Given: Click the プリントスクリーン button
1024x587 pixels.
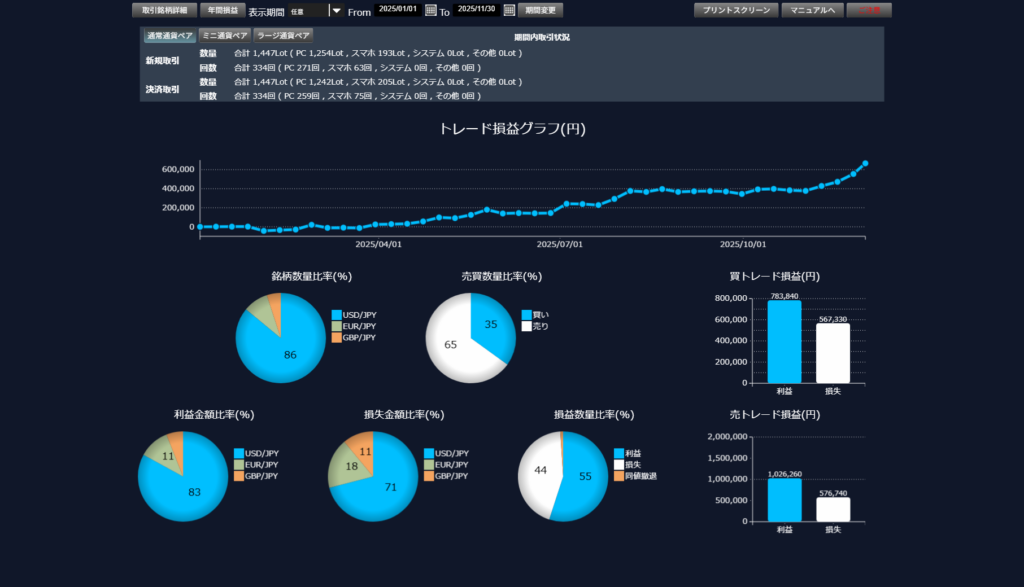Looking at the screenshot, I should pyautogui.click(x=734, y=10).
